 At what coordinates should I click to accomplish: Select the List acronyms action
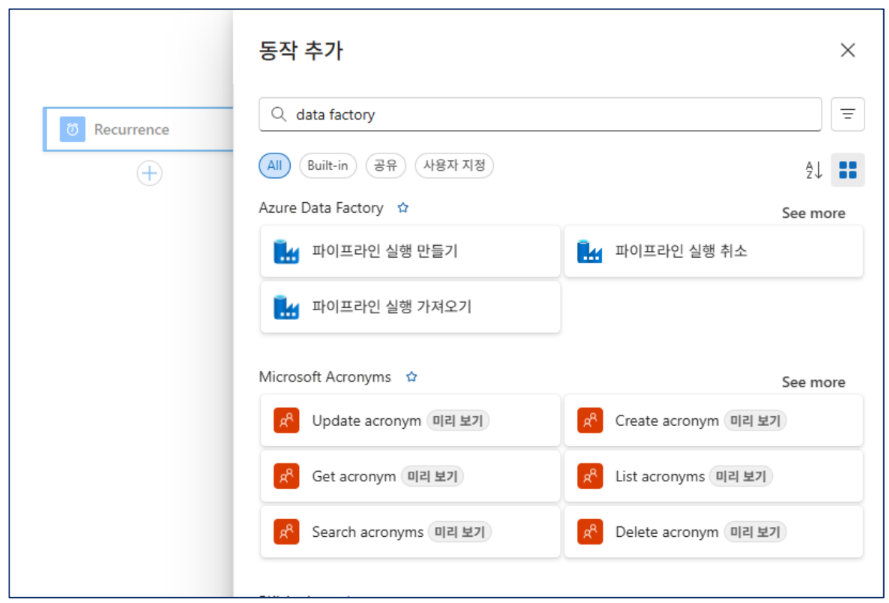[x=714, y=476]
